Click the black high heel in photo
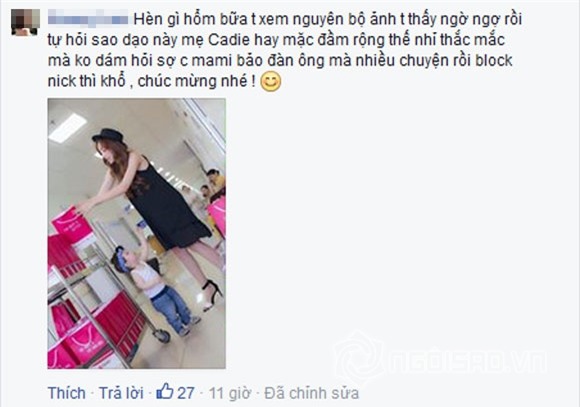580x407 pixels. coord(212,295)
